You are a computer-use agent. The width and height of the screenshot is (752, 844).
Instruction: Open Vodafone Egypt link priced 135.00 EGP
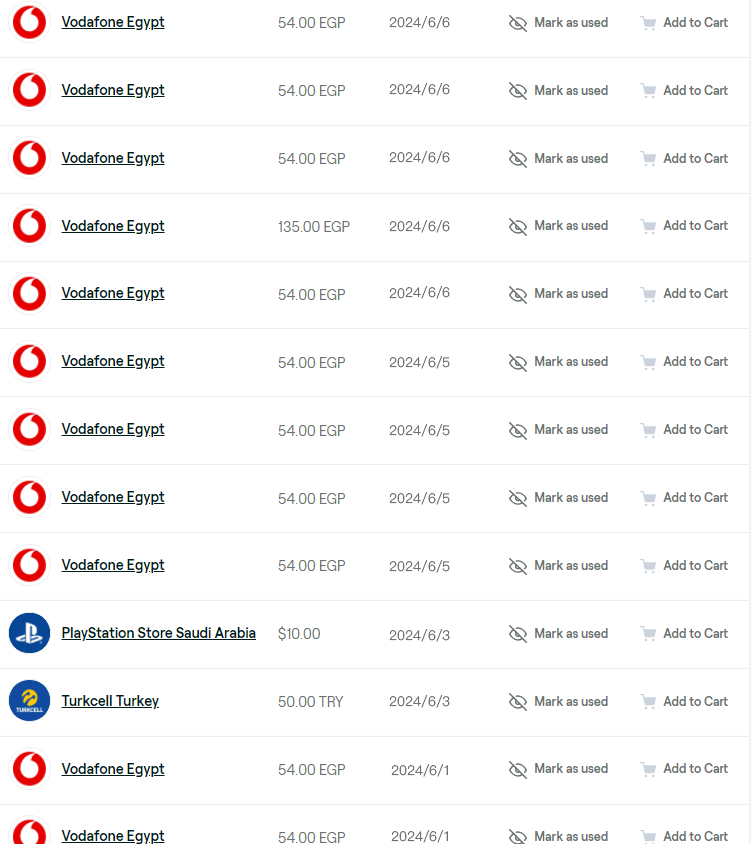coord(113,226)
